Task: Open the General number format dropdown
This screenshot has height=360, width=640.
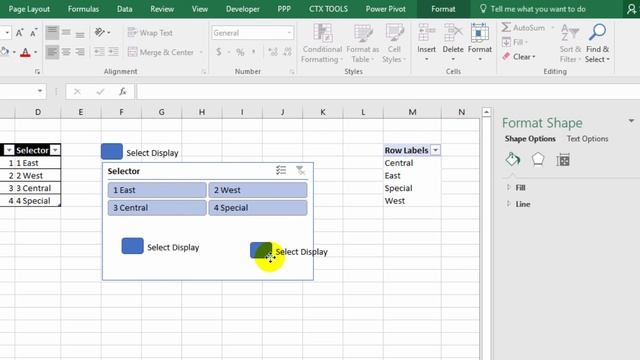Action: coord(289,33)
